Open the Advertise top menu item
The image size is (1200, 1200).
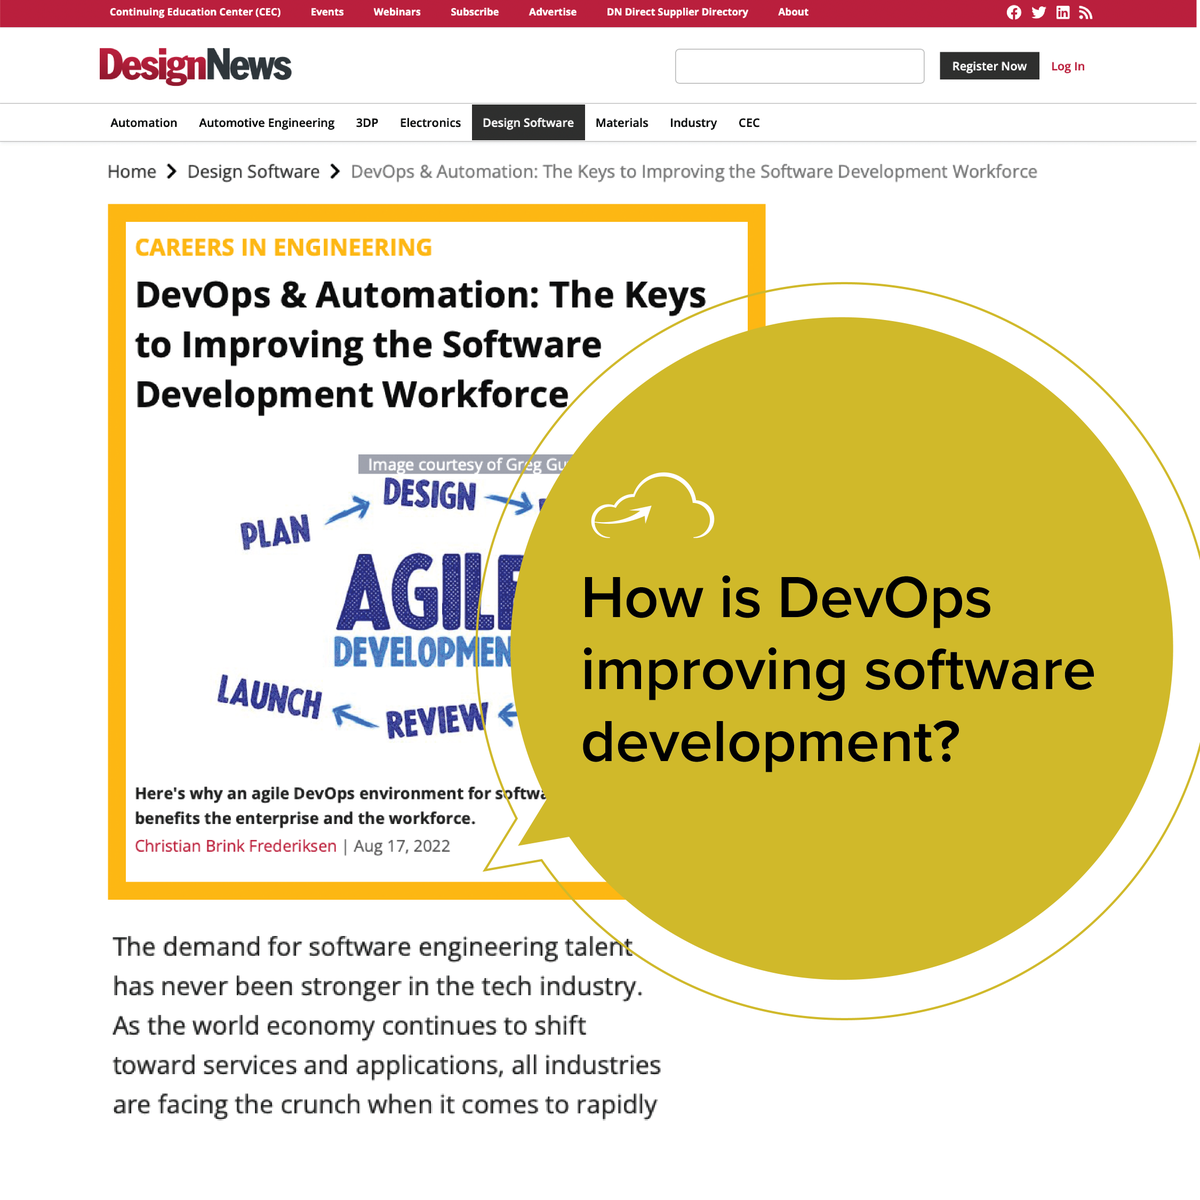tap(553, 12)
